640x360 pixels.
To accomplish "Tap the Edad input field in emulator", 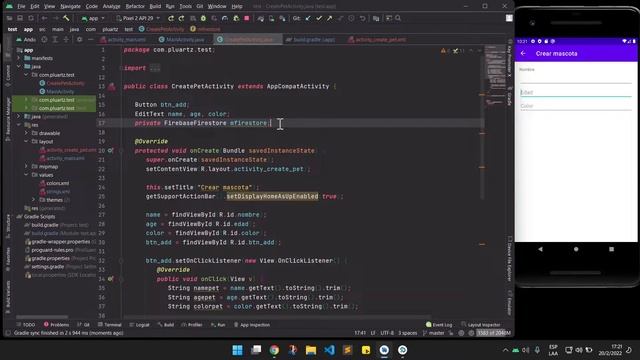I will [576, 93].
